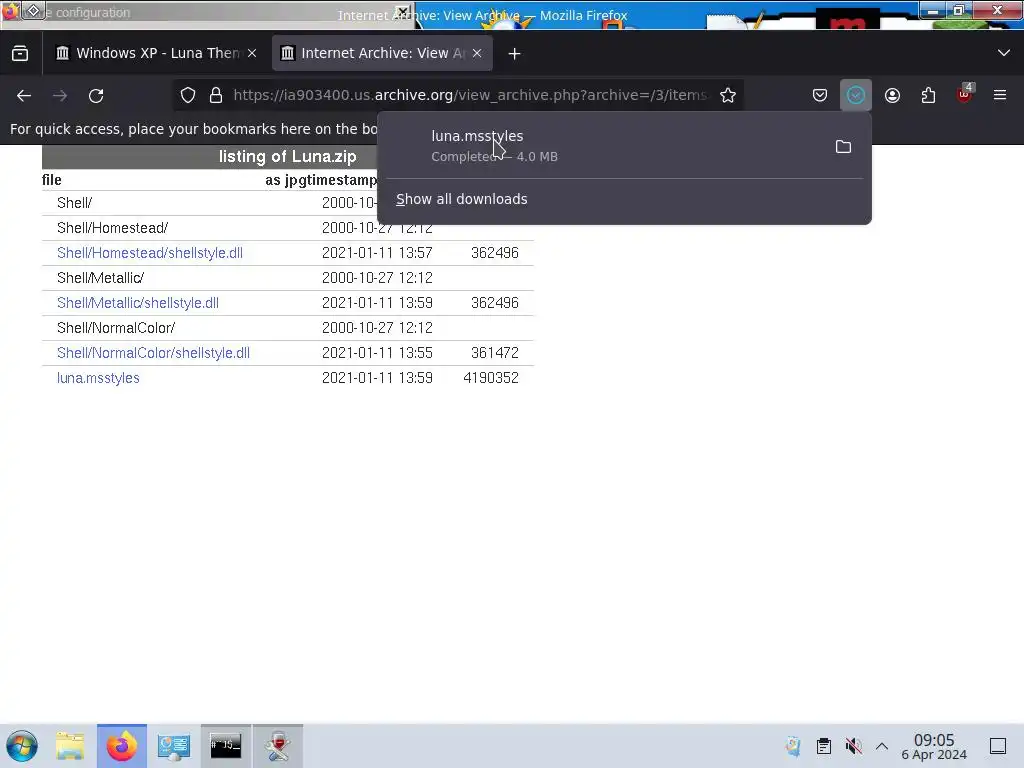Open Shell/NormalColor/shellstyle.dll link

153,353
